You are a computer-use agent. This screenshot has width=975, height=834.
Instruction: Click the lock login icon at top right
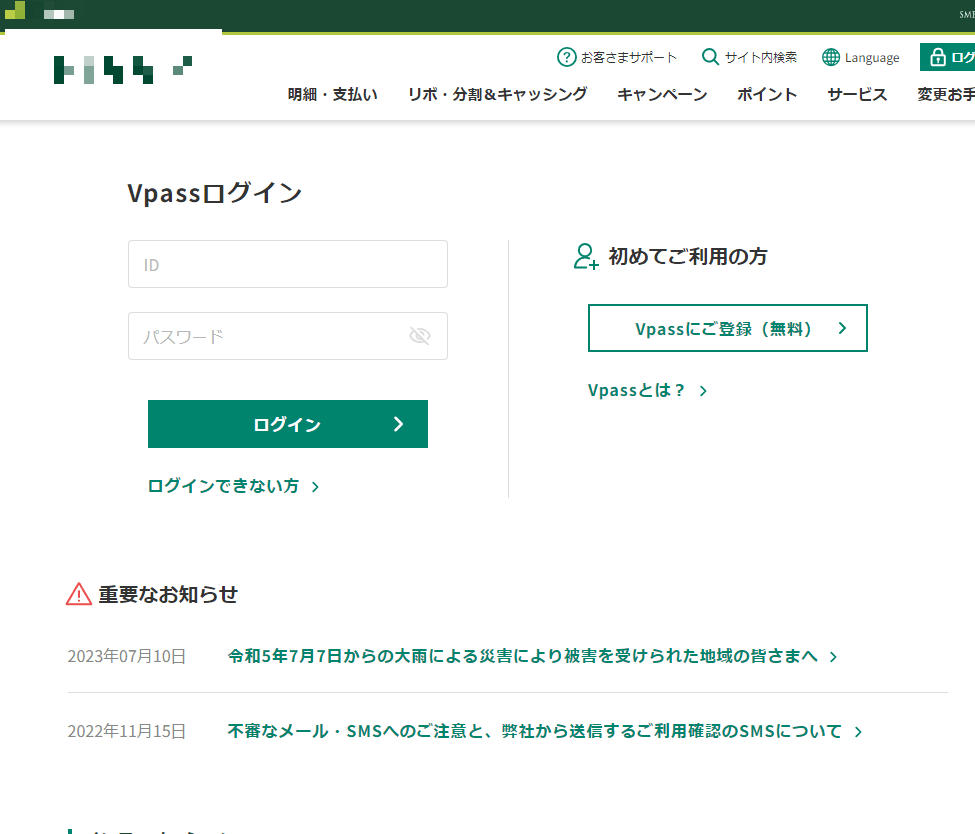pyautogui.click(x=938, y=57)
